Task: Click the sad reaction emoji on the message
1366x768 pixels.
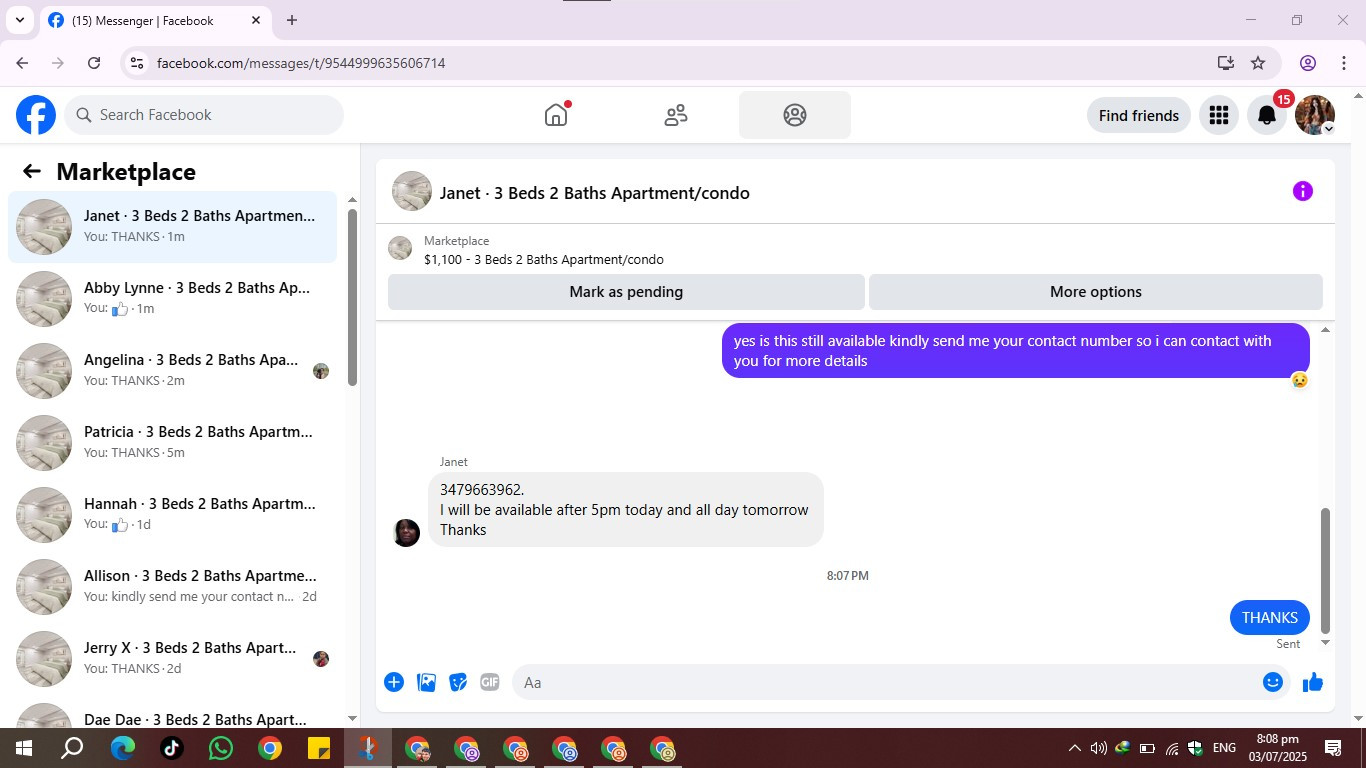Action: [x=1299, y=380]
